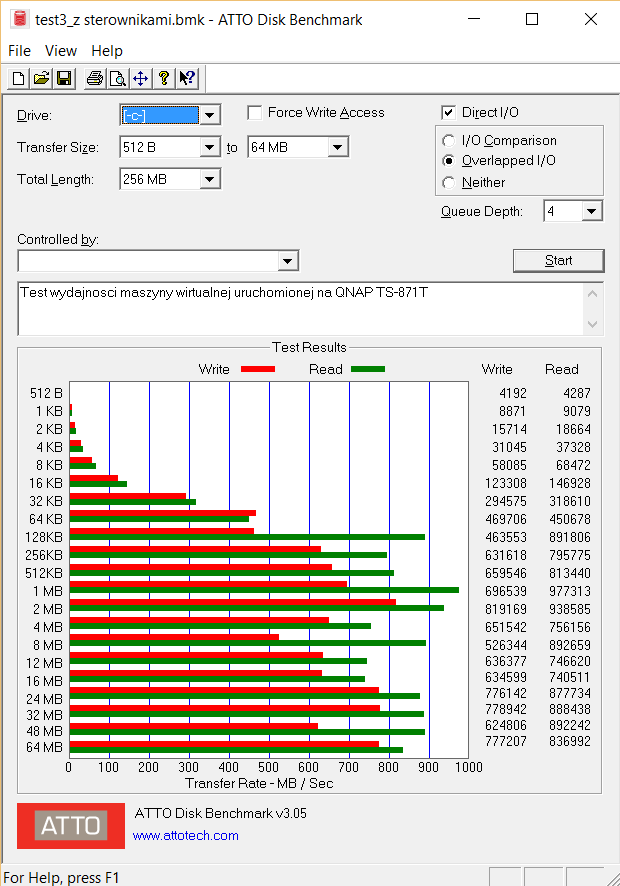Enable Force Write Access checkbox
Screen dimensions: 620x886
[254, 112]
